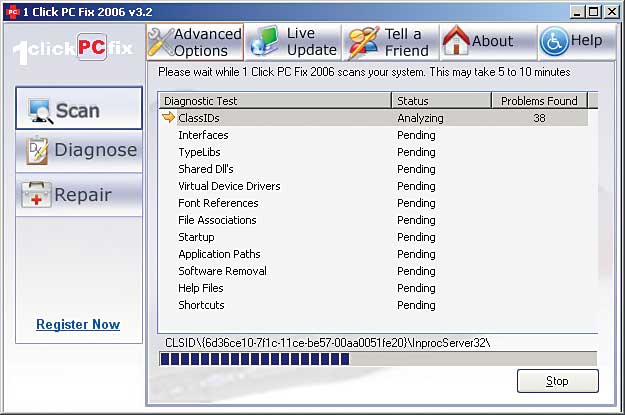Screen dimensions: 625x415
Task: Maximize the 1 Click PC Fix window
Action: point(593,12)
